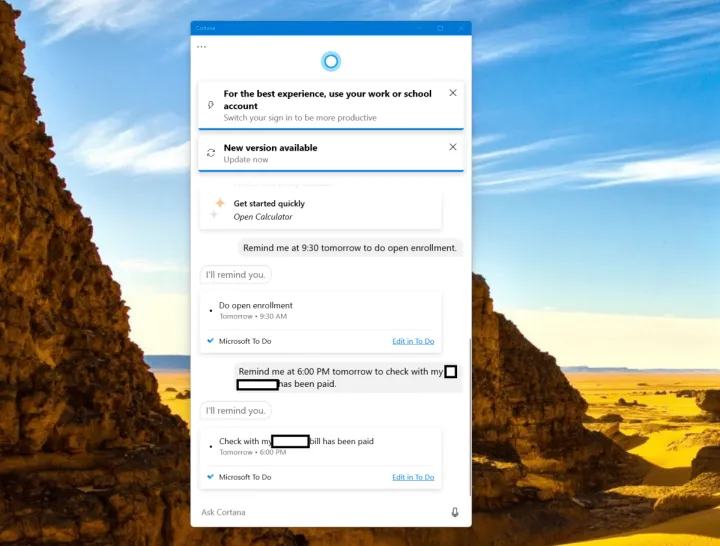Click Edit in To Do for open enrollment
Image resolution: width=720 pixels, height=546 pixels.
(x=413, y=341)
